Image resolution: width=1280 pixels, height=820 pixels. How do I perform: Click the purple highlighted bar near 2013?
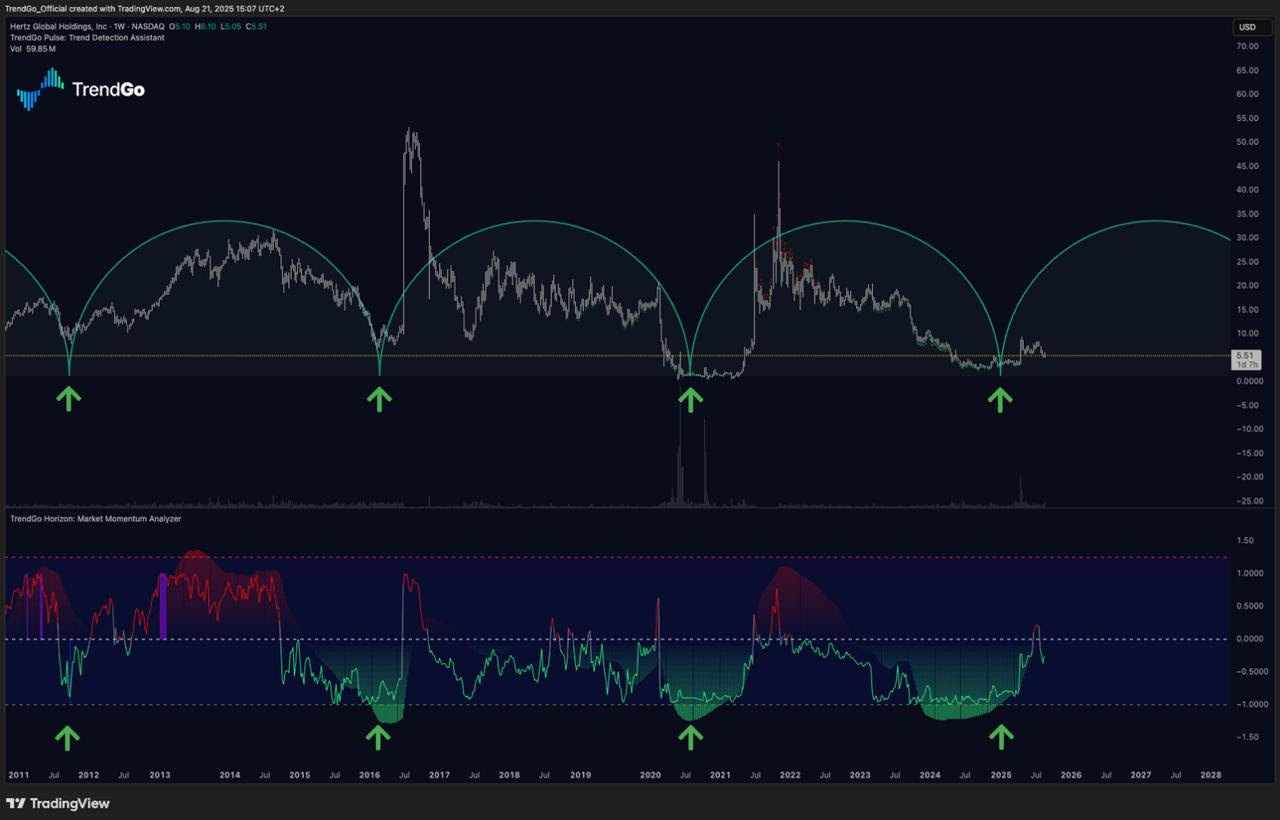[x=163, y=606]
